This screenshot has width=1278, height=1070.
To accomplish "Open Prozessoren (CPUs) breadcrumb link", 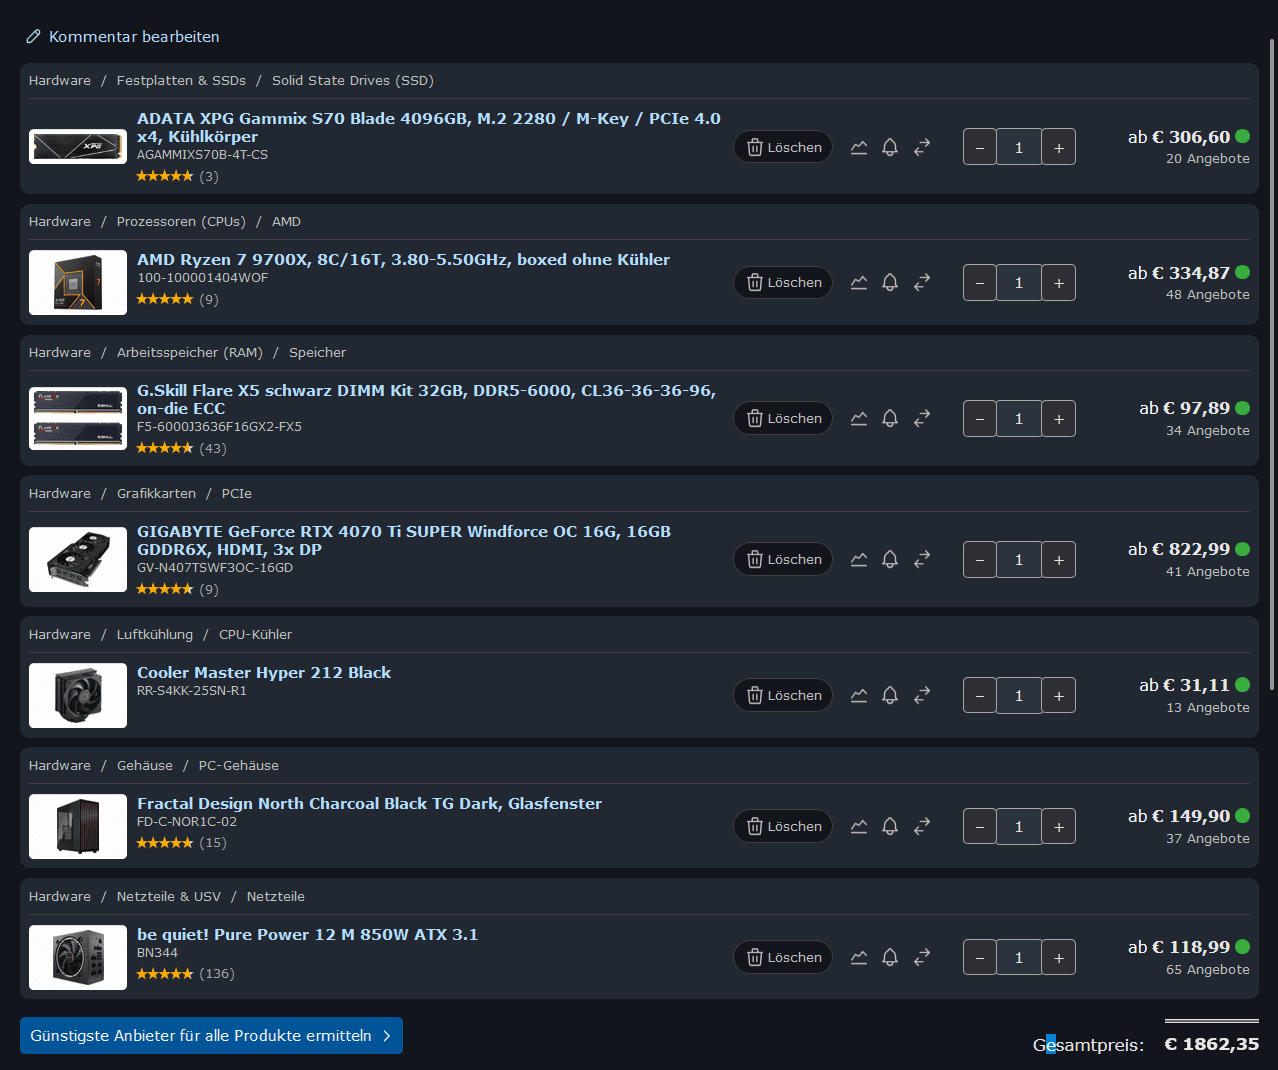I will (x=181, y=222).
